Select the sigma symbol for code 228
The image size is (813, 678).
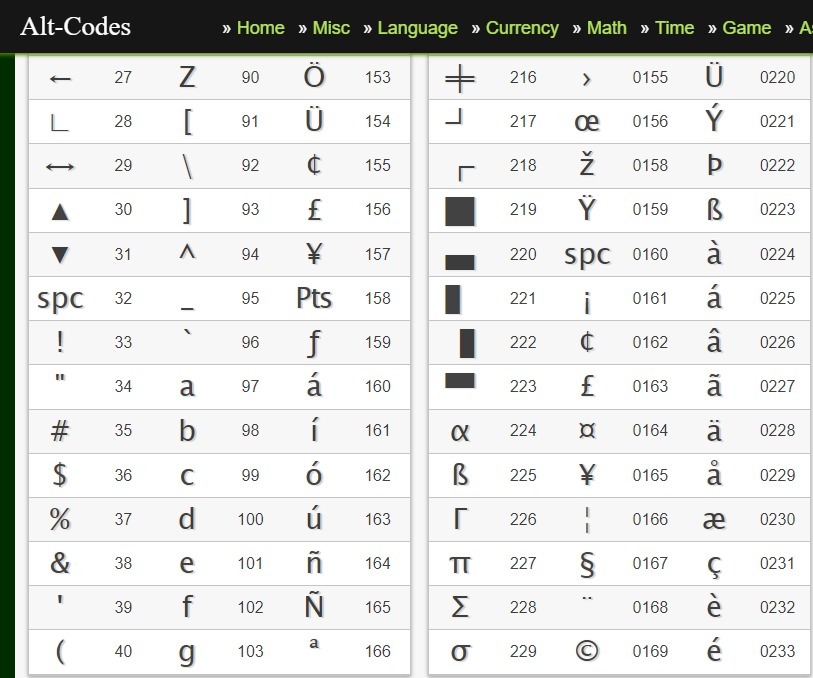point(460,607)
